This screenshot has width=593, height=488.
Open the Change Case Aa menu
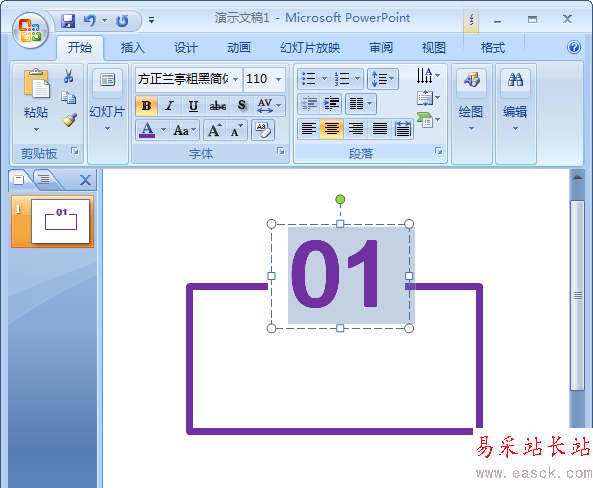[x=184, y=131]
